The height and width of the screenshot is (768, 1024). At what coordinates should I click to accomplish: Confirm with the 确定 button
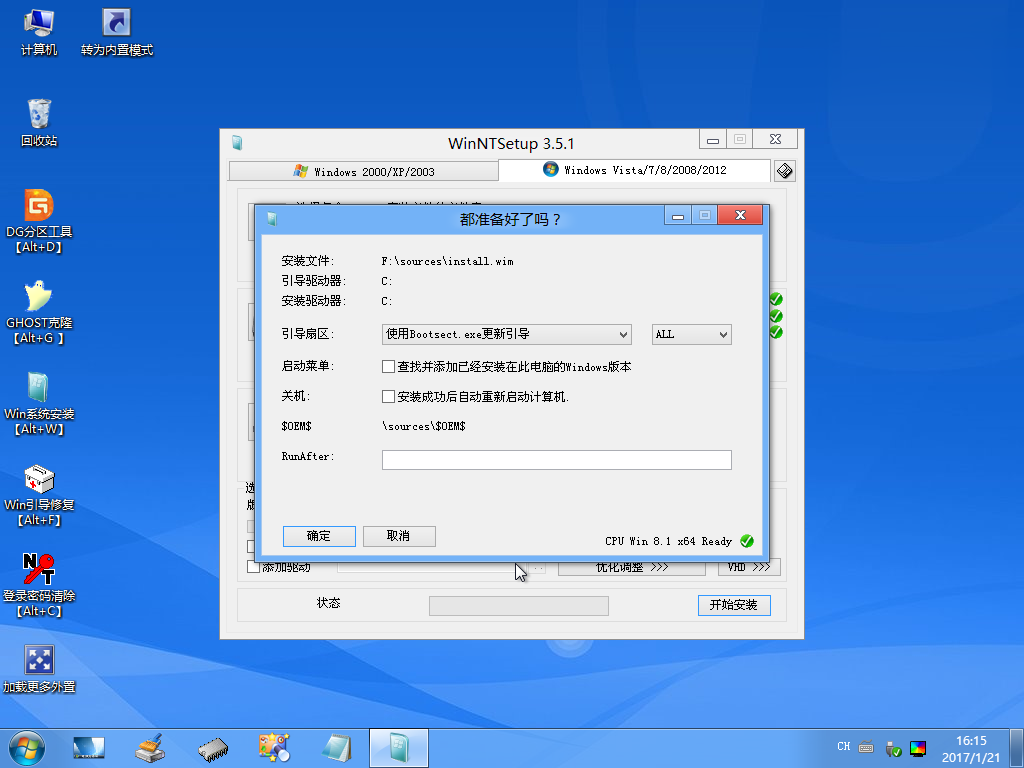319,536
